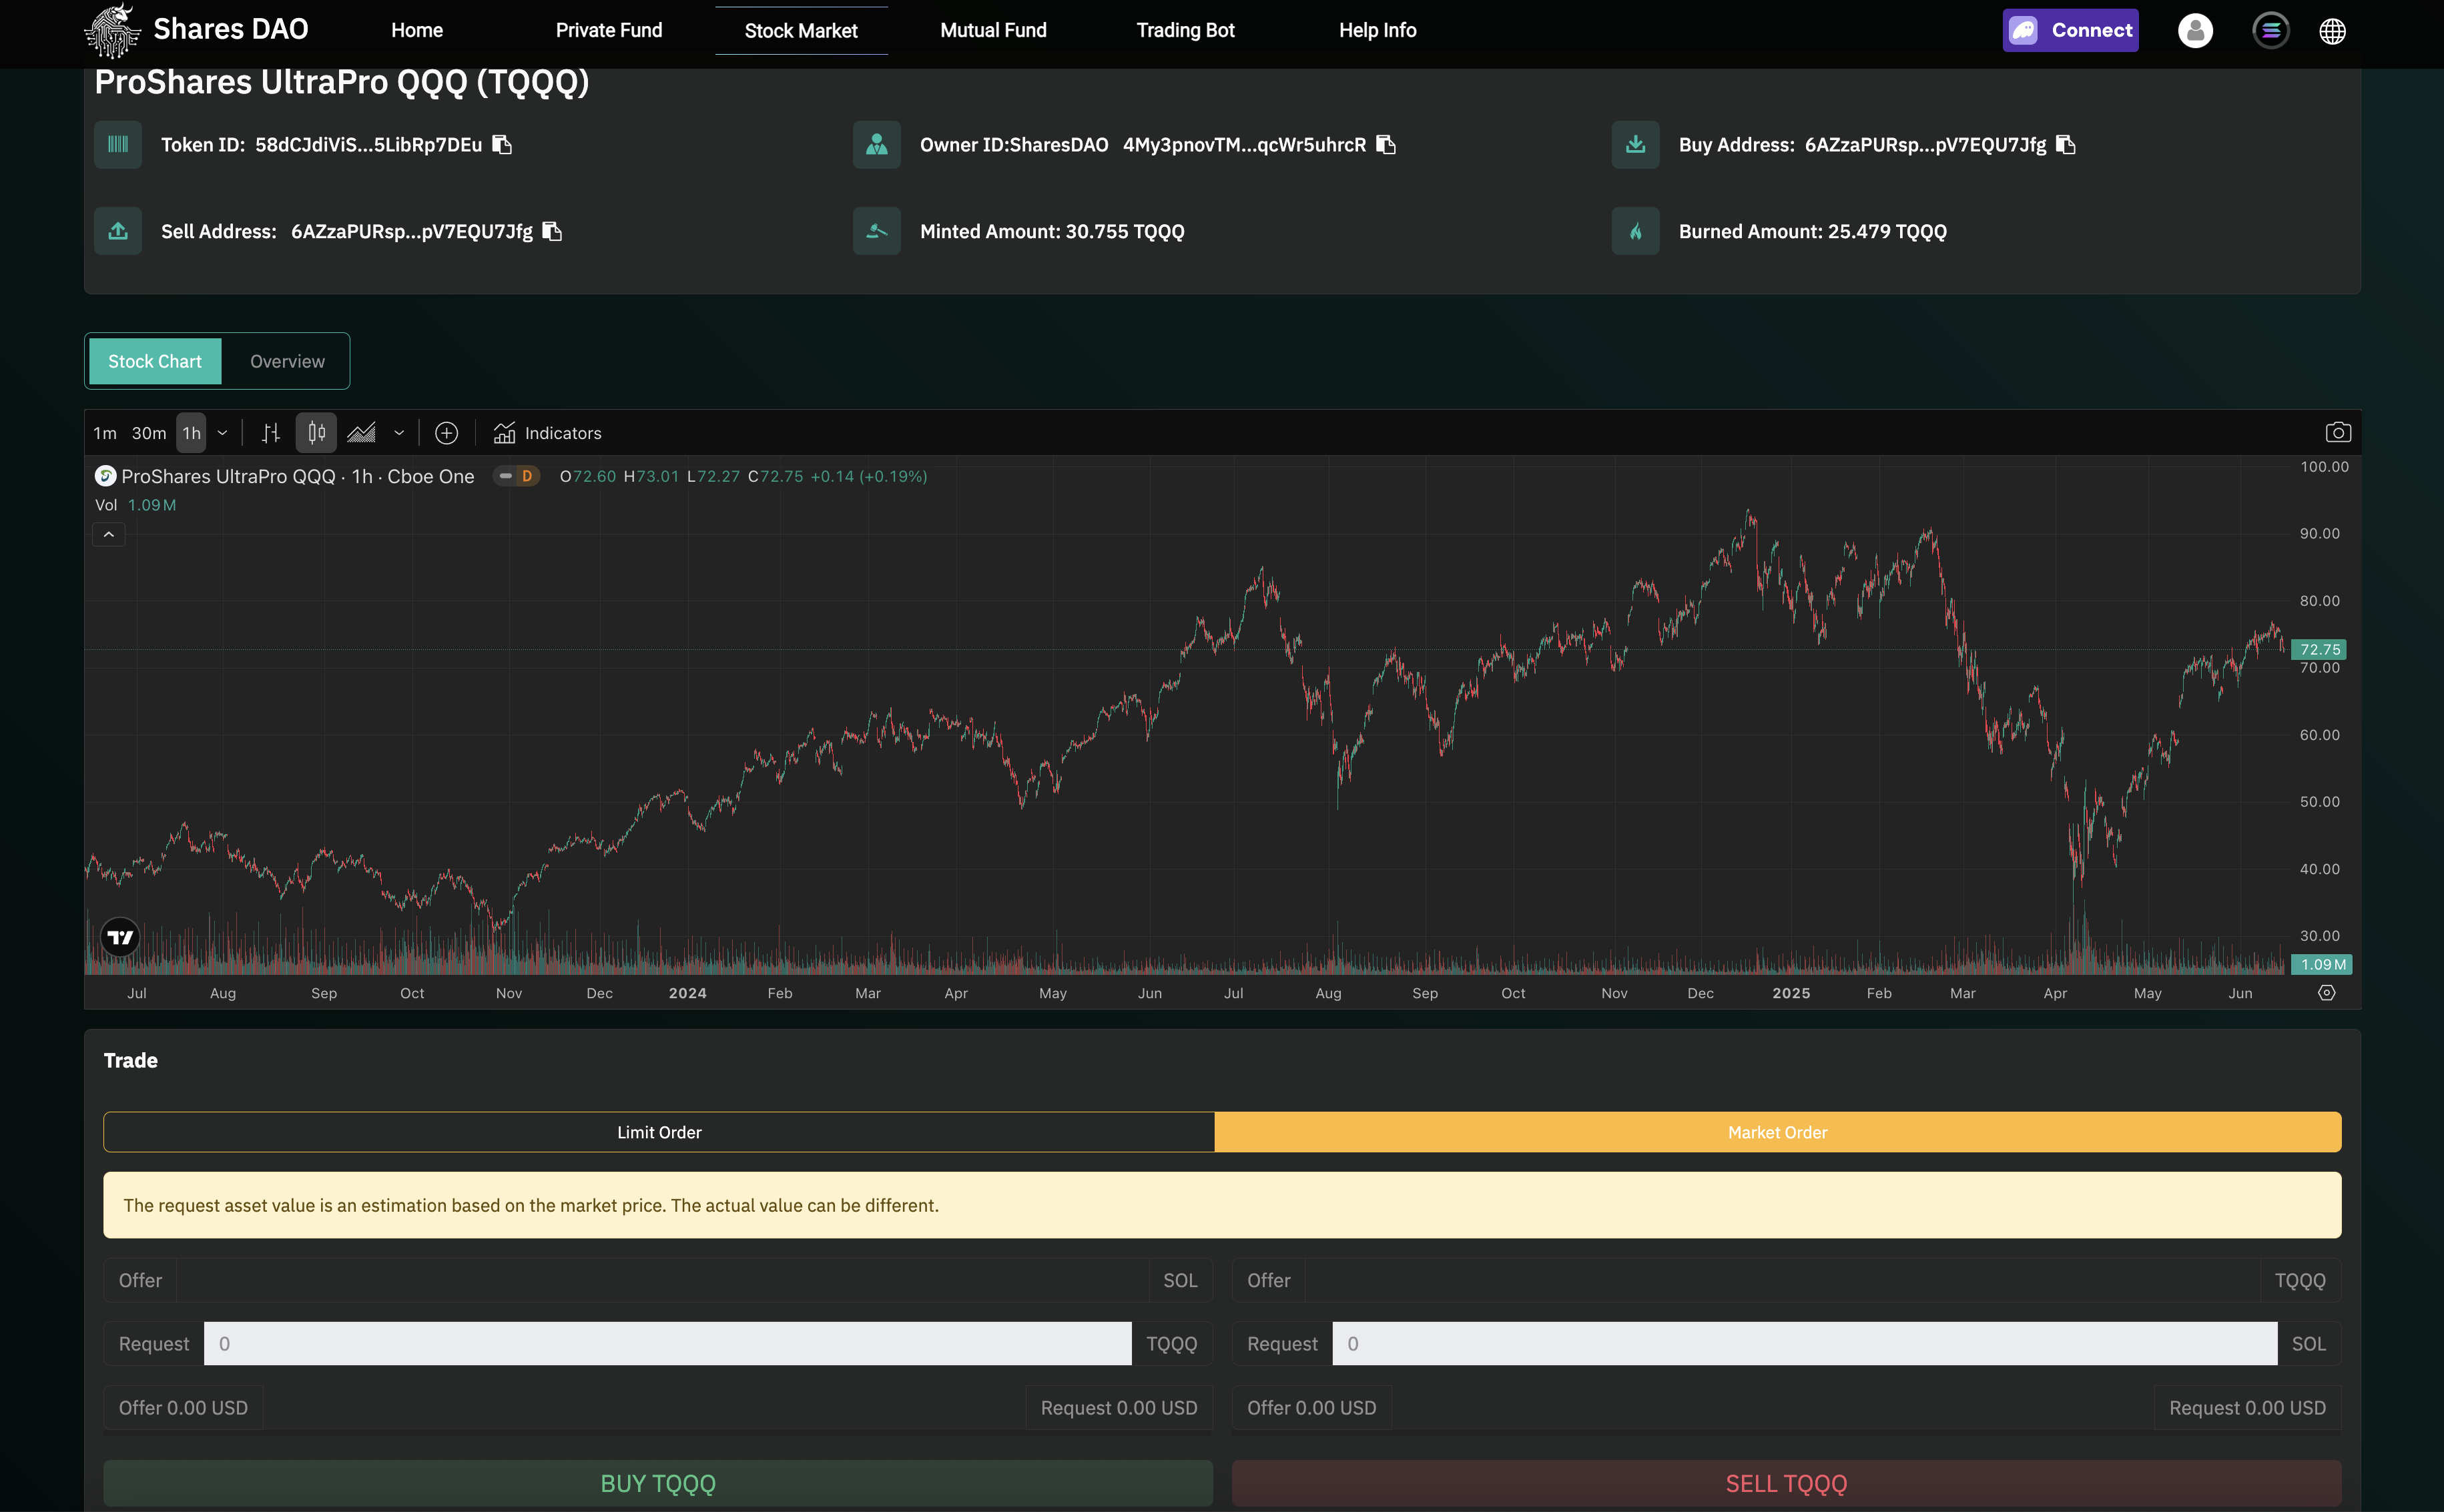This screenshot has height=1512, width=2444.
Task: Click the 1.09M volume axis label
Action: pos(2322,964)
